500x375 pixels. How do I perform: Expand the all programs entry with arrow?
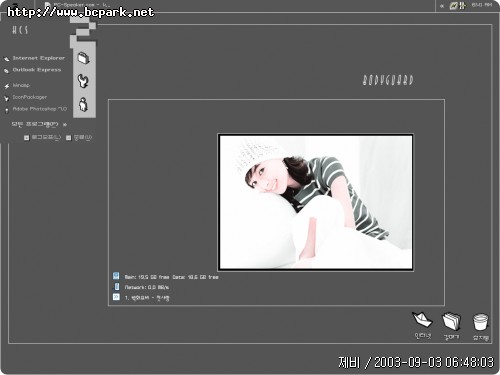click(x=39, y=124)
